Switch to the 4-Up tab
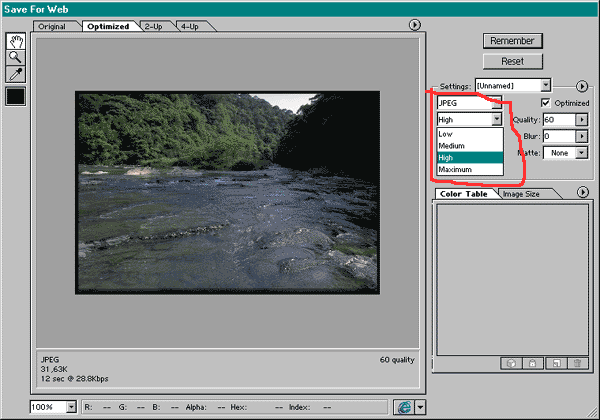The height and width of the screenshot is (420, 600). (188, 26)
